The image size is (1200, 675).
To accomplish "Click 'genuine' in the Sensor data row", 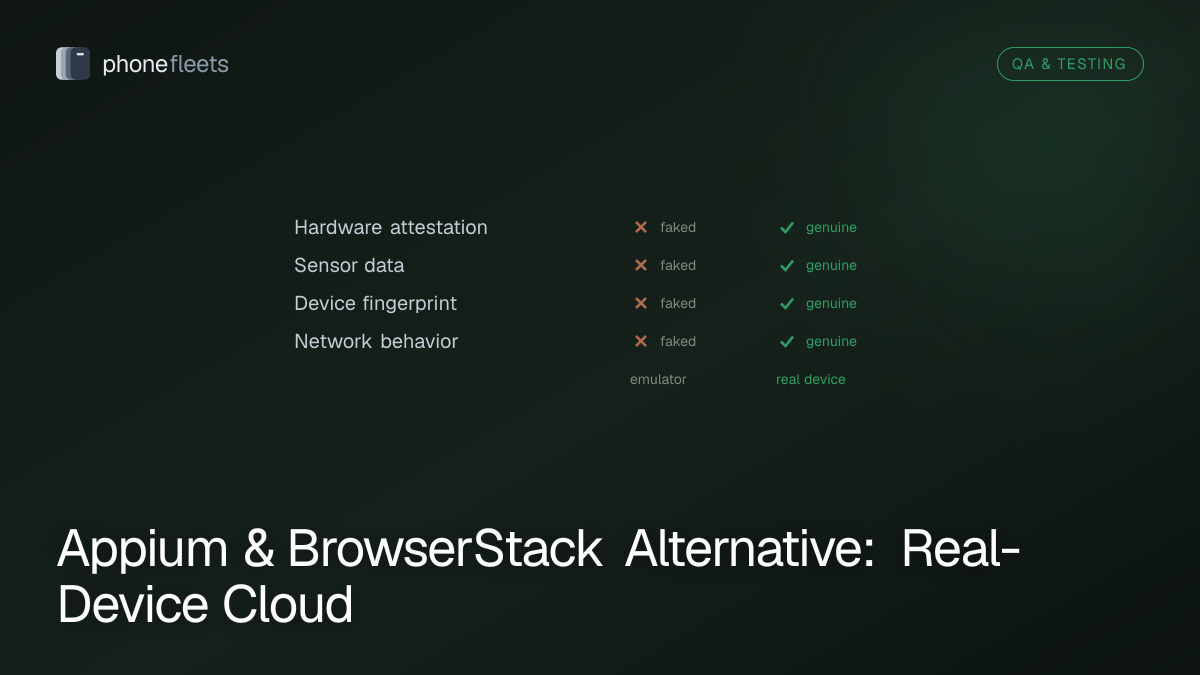I will tap(831, 266).
